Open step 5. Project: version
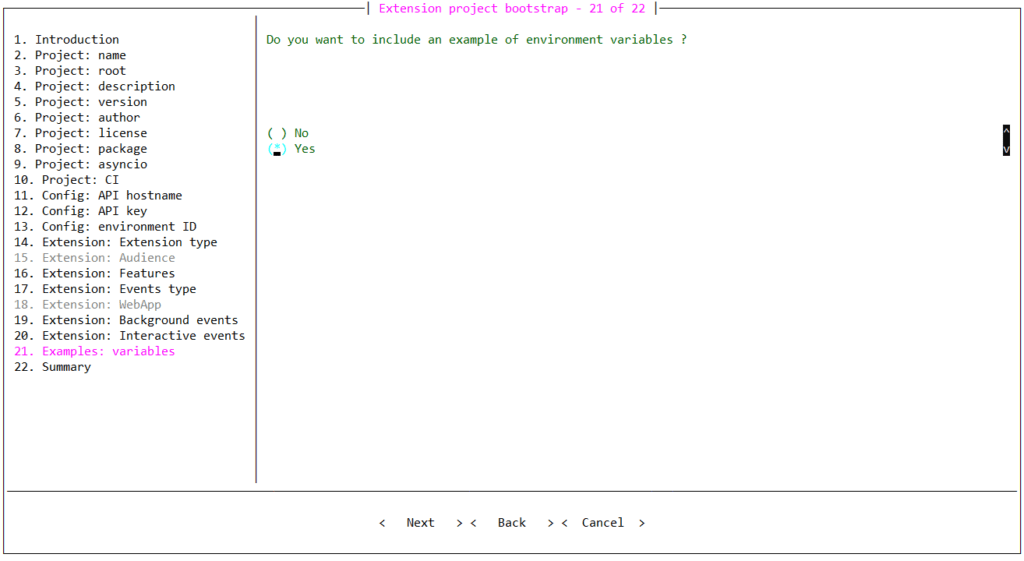The width and height of the screenshot is (1024, 561). tap(80, 102)
